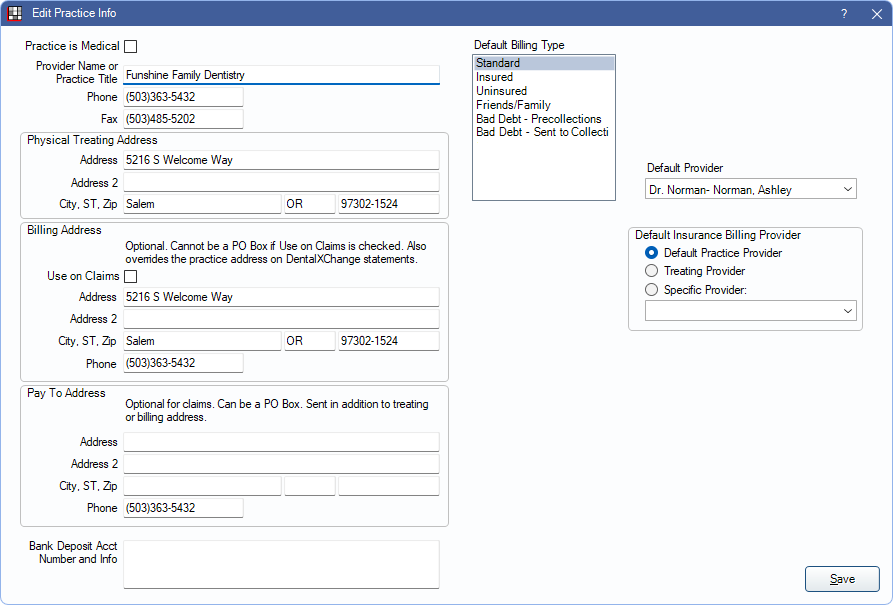The image size is (893, 605).
Task: Choose the Treating Provider radio button
Action: pyautogui.click(x=652, y=271)
